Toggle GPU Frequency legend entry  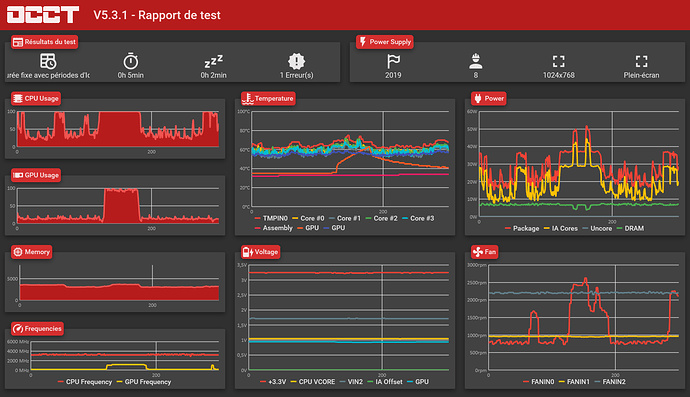tap(143, 382)
